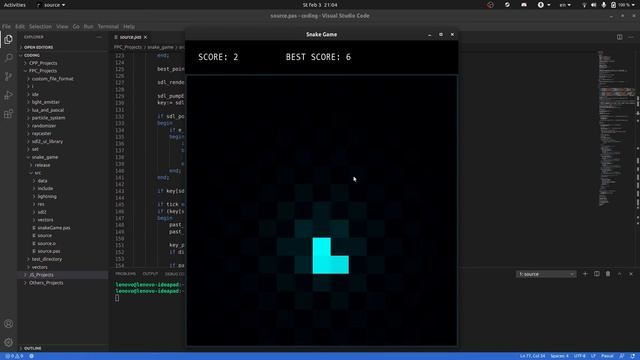Open the Edit menu
The image size is (640, 360).
point(20,27)
